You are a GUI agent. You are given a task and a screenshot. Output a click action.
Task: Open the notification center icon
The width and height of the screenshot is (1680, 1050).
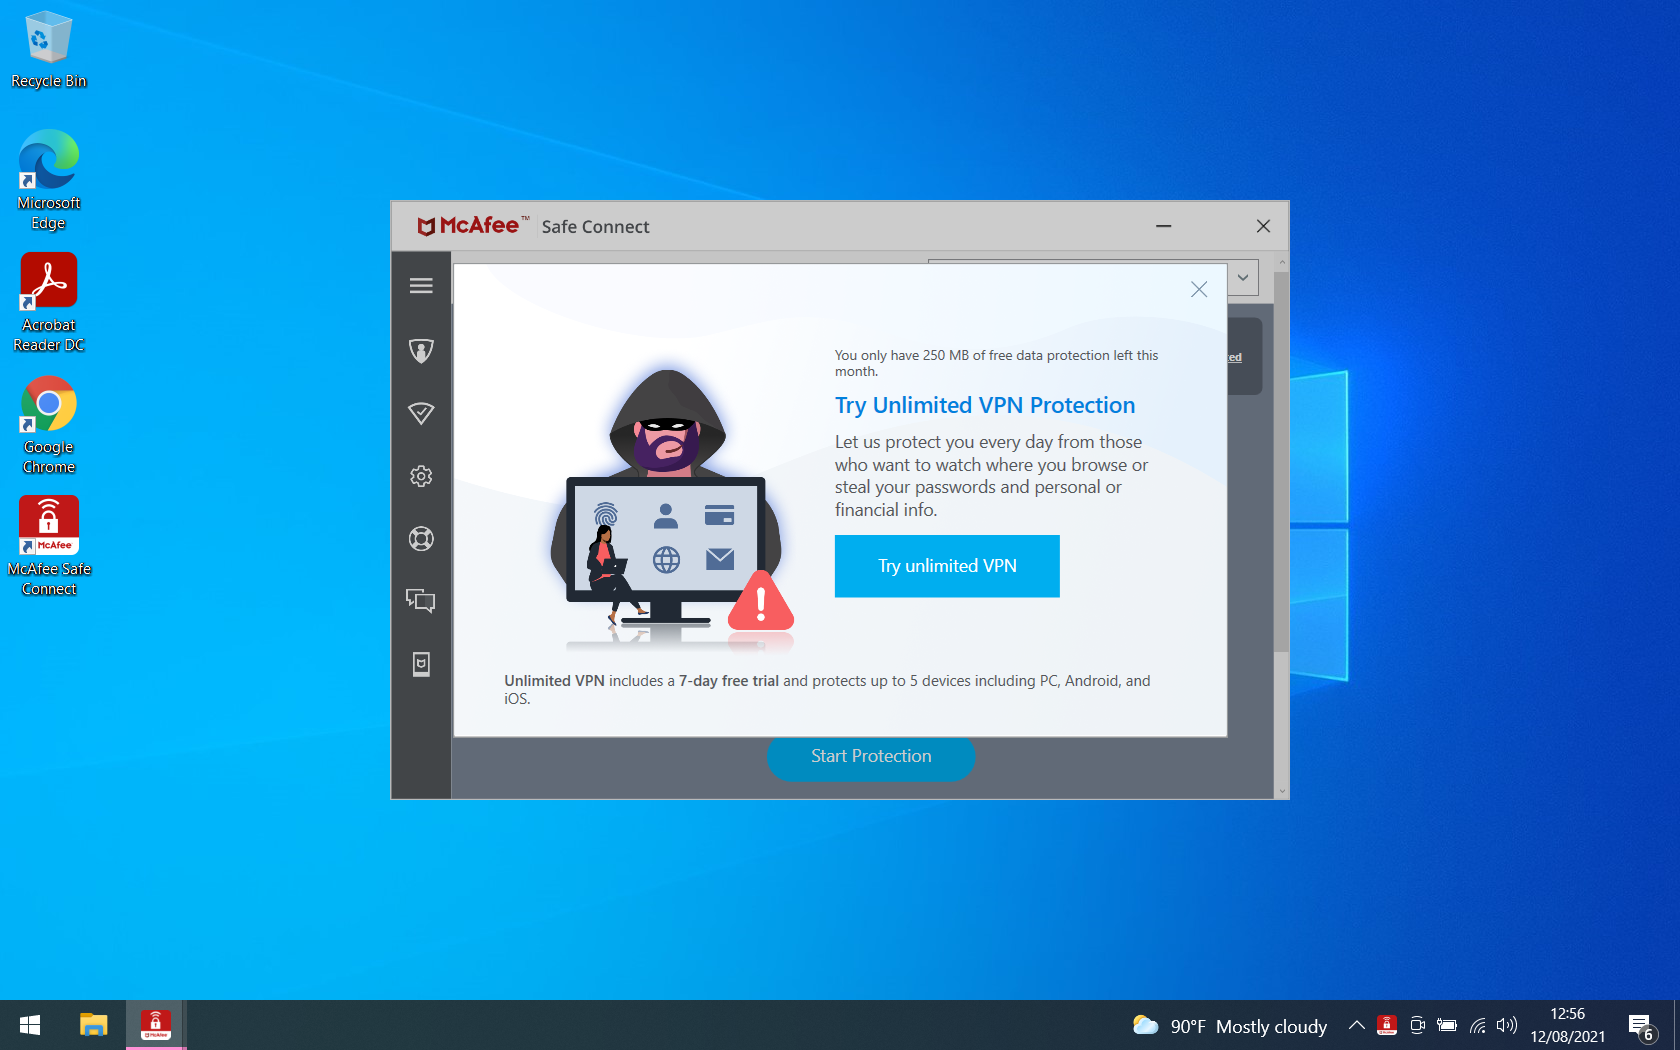(1641, 1026)
